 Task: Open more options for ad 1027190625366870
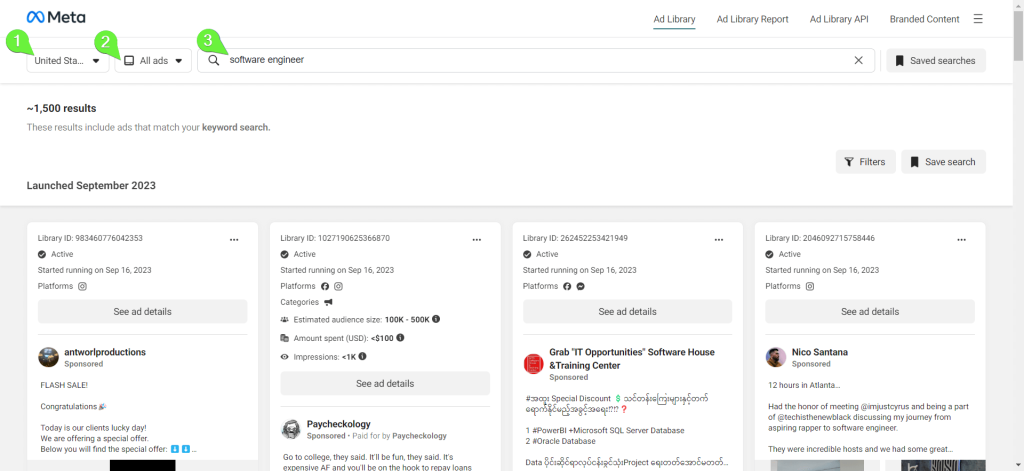point(477,240)
